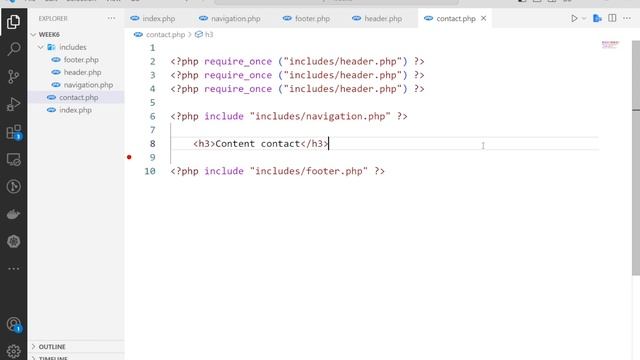Open Source Control view

pyautogui.click(x=13, y=76)
